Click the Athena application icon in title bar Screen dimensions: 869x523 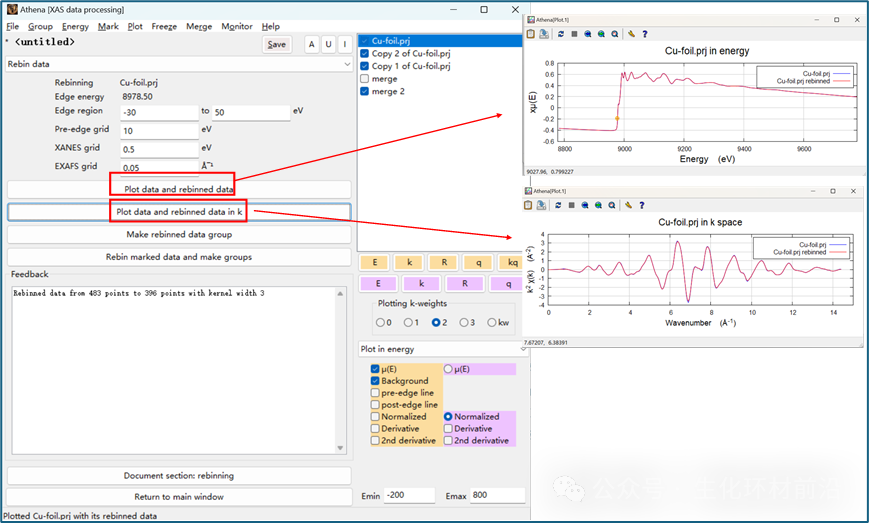12,9
